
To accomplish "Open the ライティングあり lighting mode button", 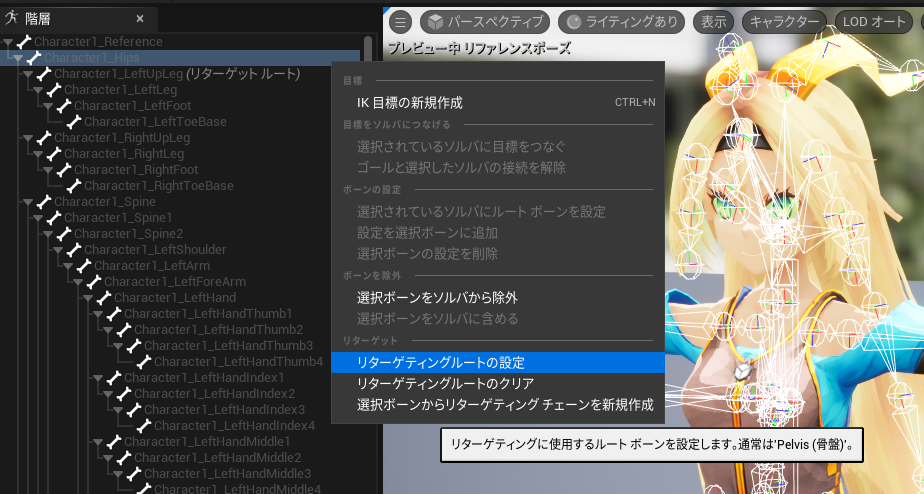I will point(622,22).
